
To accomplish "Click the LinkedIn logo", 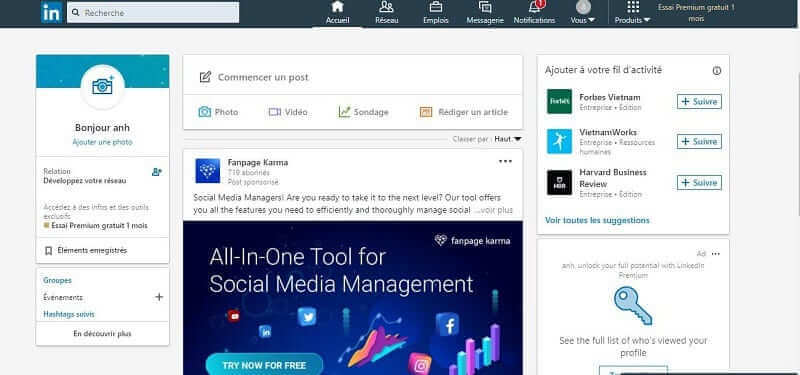I will point(52,13).
